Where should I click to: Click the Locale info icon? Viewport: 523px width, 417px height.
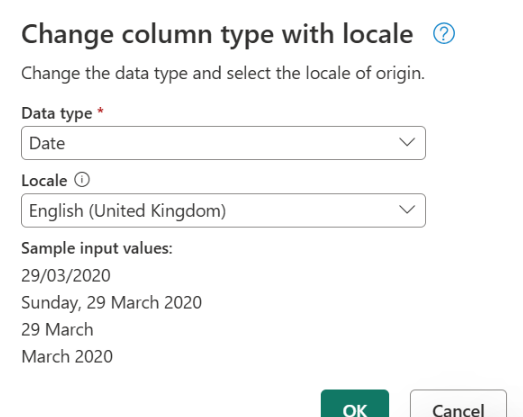coord(82,179)
